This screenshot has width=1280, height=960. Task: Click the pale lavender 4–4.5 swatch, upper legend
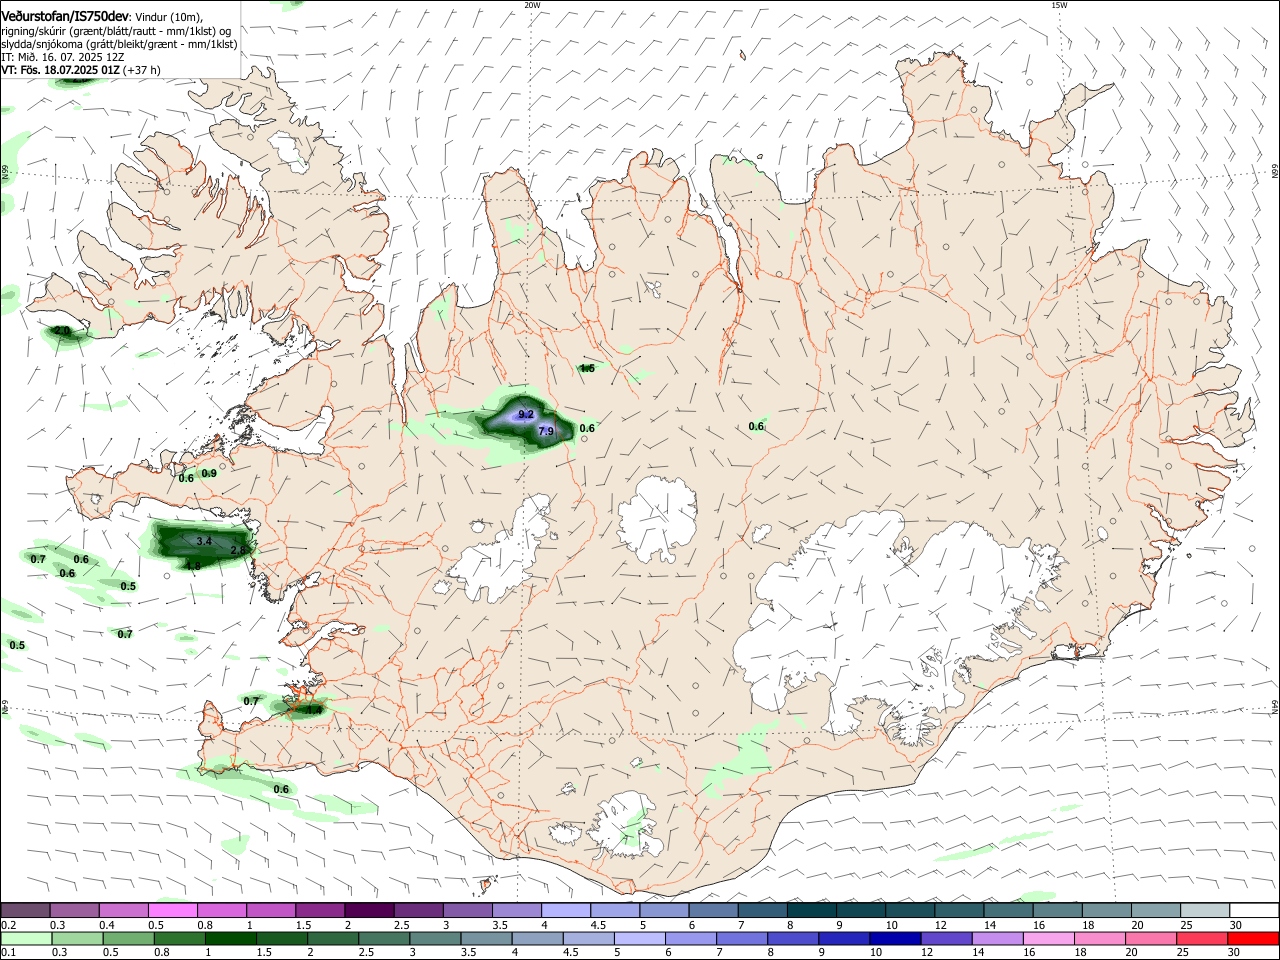point(566,910)
